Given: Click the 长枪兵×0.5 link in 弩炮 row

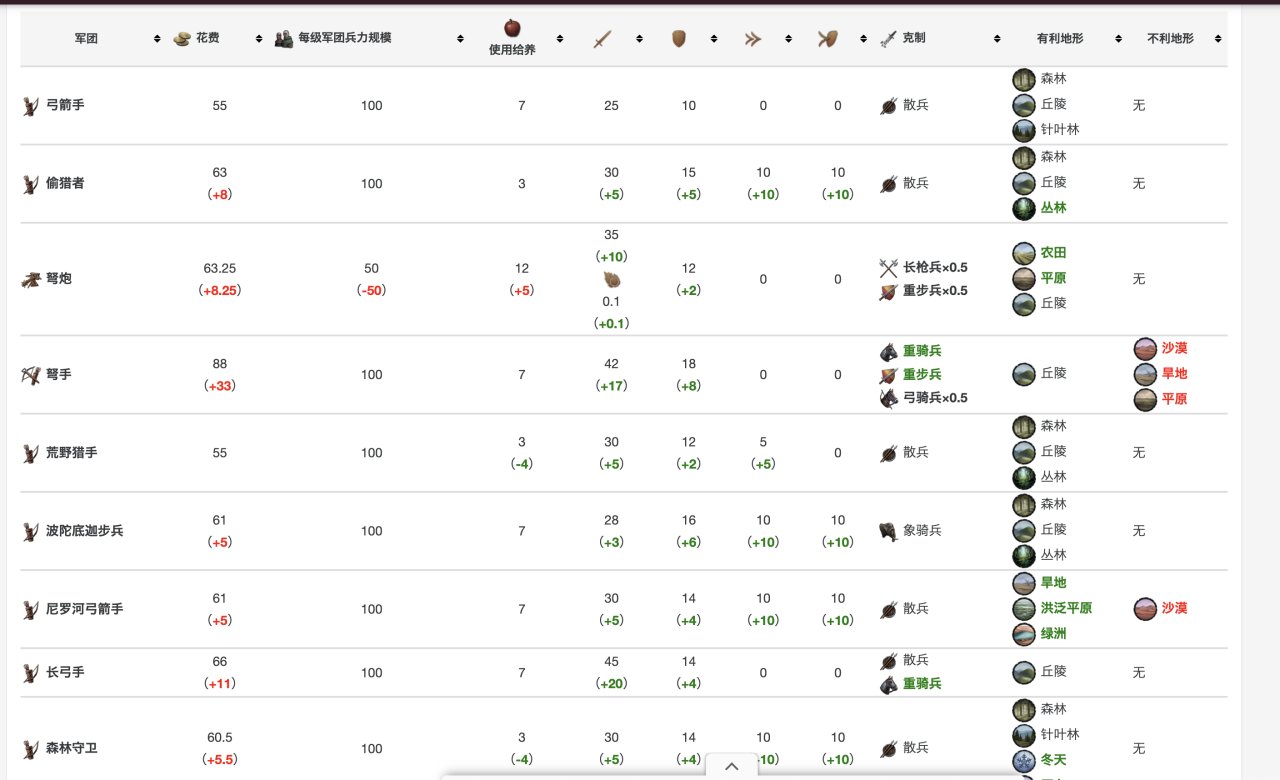Looking at the screenshot, I should pos(935,267).
